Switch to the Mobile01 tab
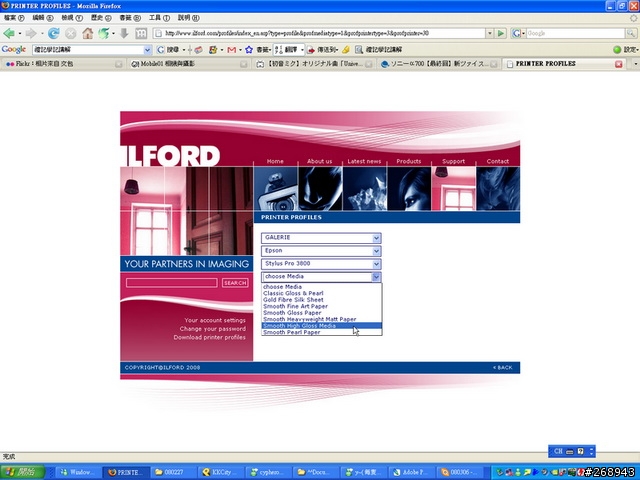The height and width of the screenshot is (480, 640). pos(187,64)
